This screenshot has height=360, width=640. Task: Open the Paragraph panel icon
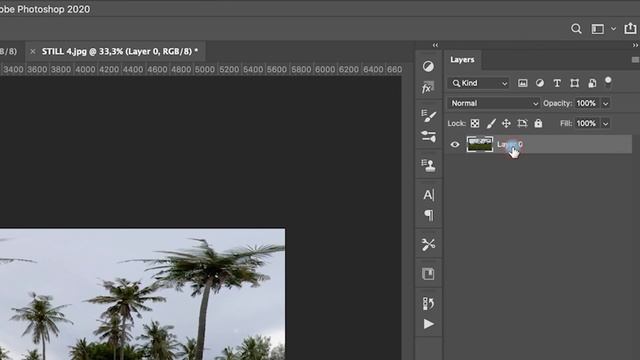pos(428,215)
